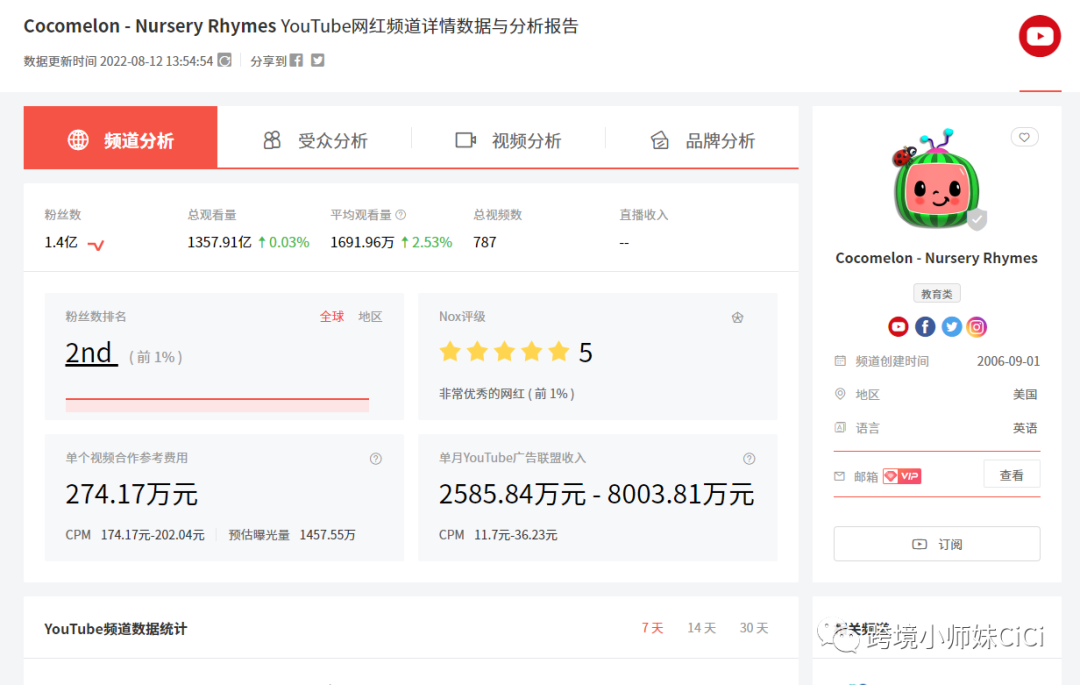Open the channel's Instagram social icon
The width and height of the screenshot is (1080, 685).
[977, 327]
